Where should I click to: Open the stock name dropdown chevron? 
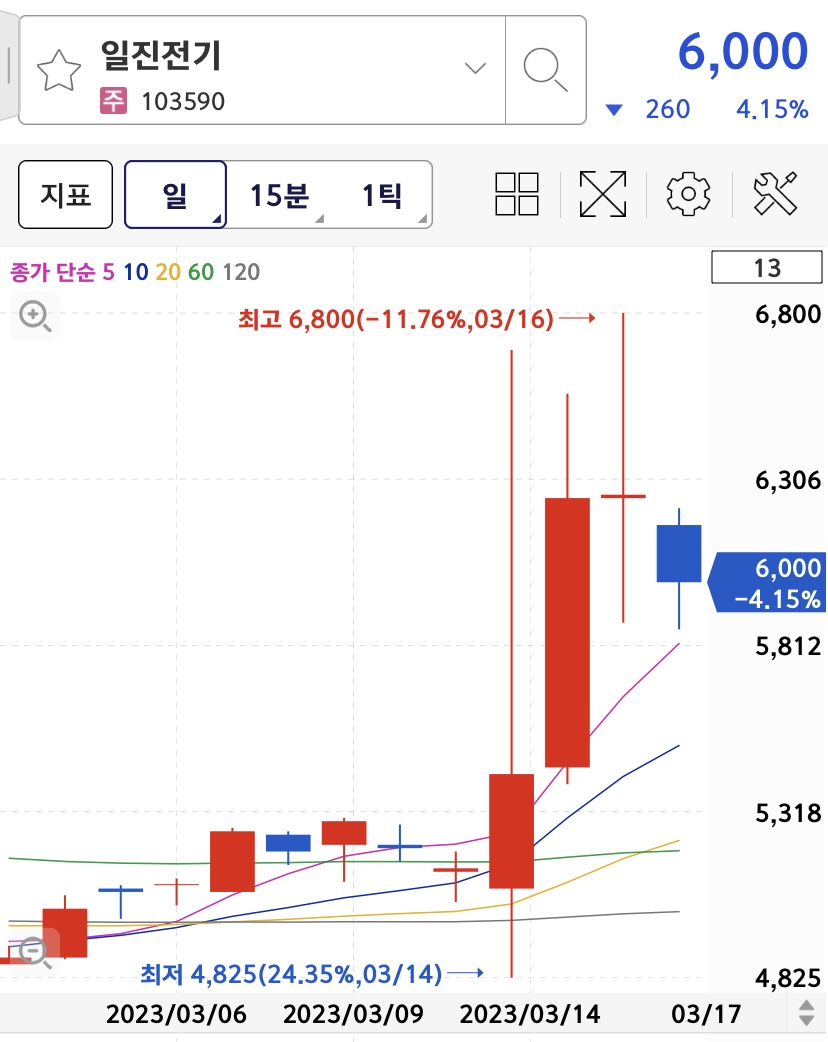474,70
